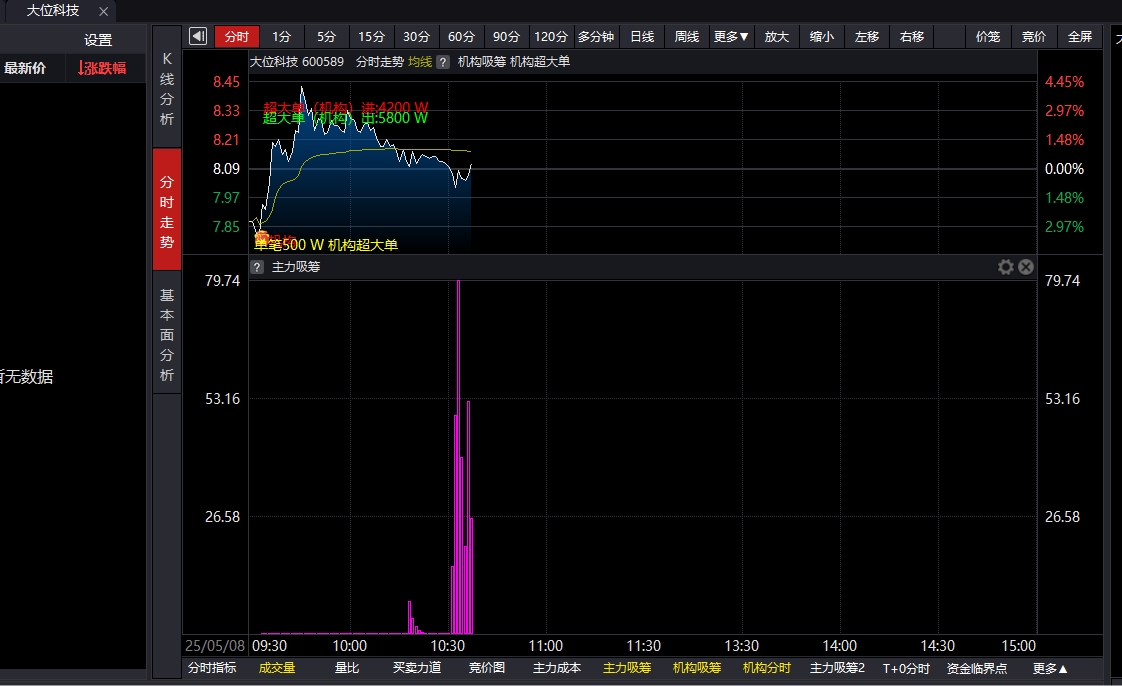The width and height of the screenshot is (1122, 686).
Task: Select the 资金临界点 indicator tab
Action: point(977,668)
